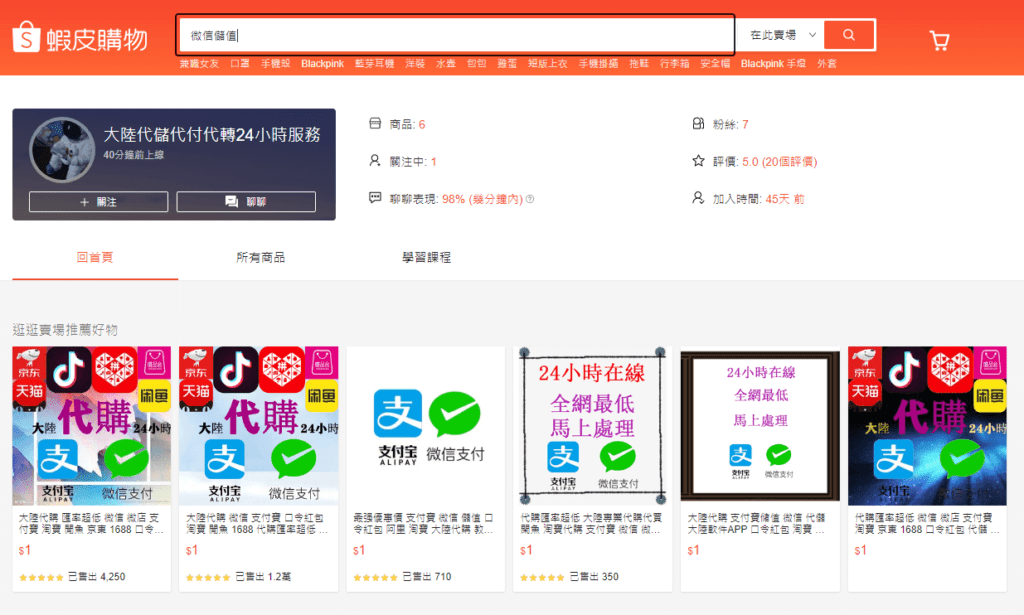The image size is (1024, 615).
Task: Click the star rating on 1.2萬 sold product
Action: (208, 577)
